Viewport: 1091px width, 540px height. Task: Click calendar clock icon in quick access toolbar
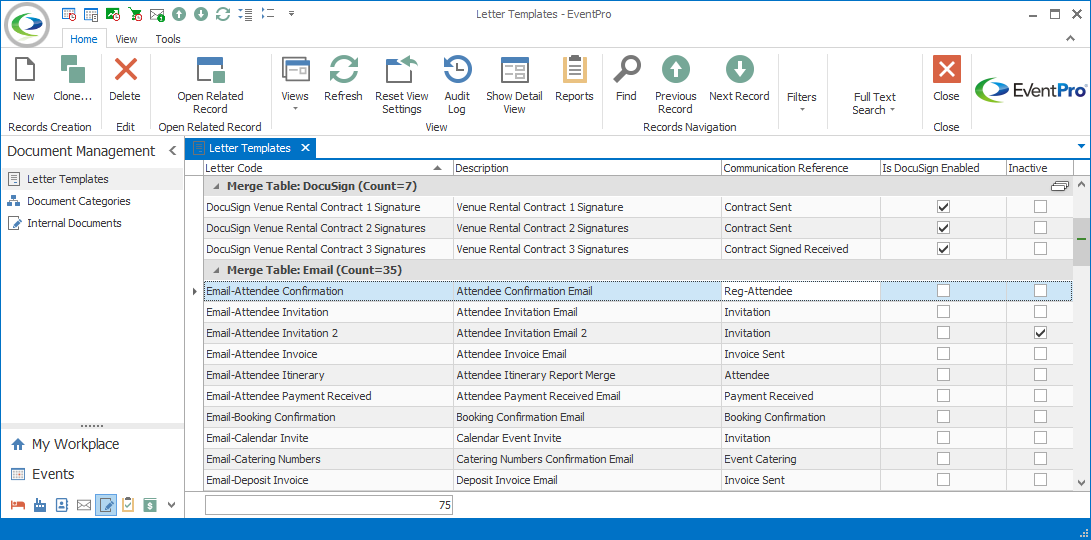pos(69,13)
